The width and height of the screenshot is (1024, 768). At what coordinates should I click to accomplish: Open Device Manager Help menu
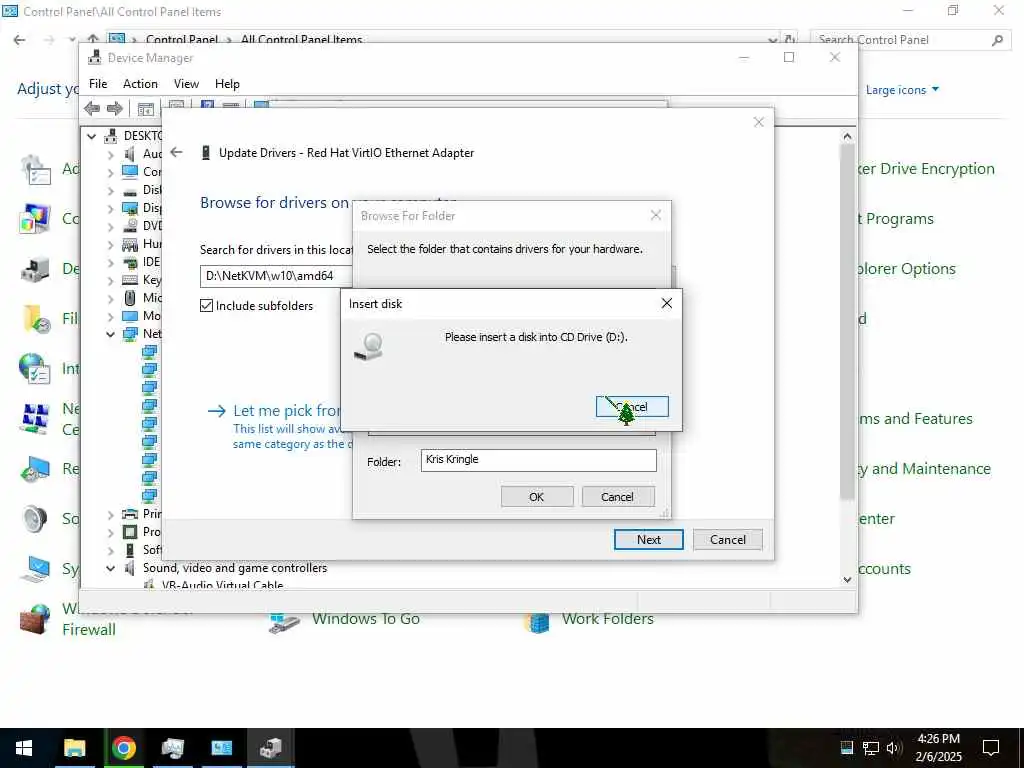pyautogui.click(x=227, y=84)
